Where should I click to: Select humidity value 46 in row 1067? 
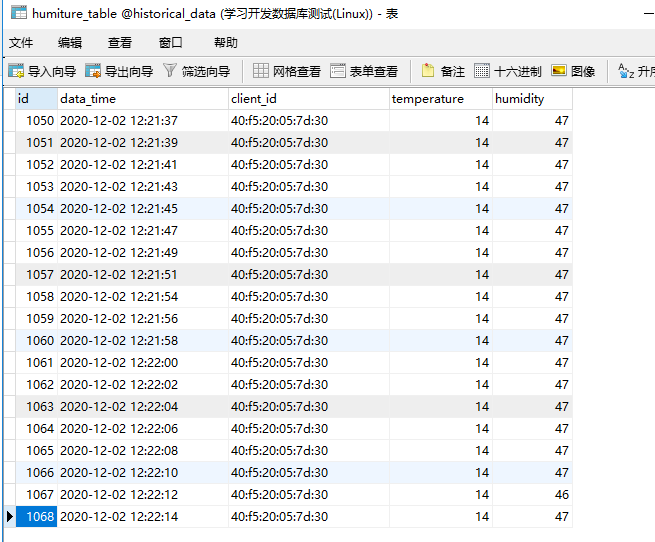click(532, 495)
